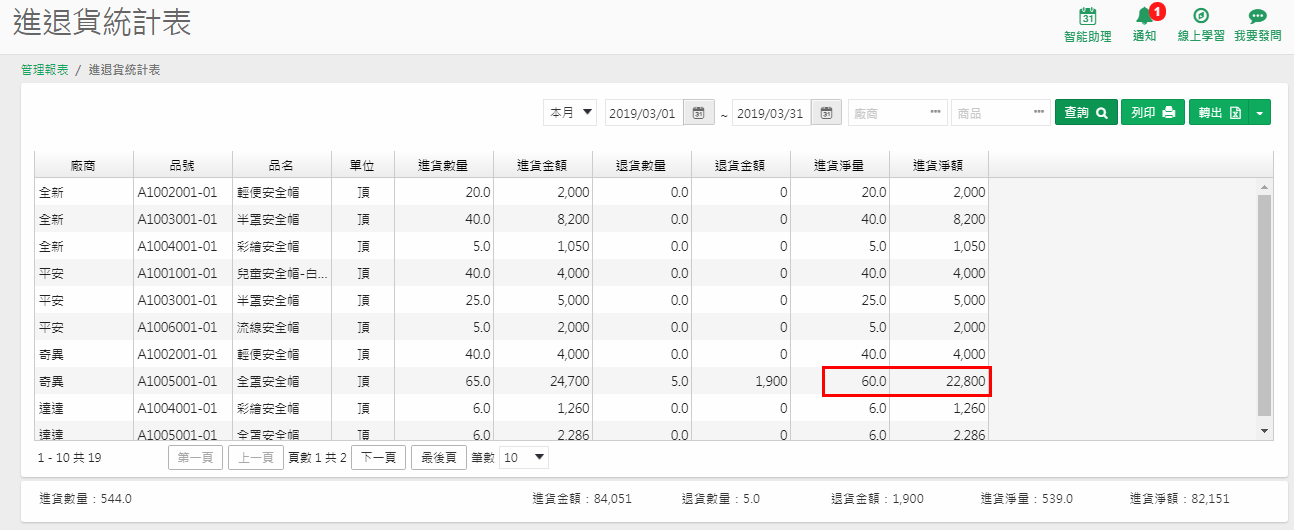Click the 第一頁 first page button

coord(195,458)
